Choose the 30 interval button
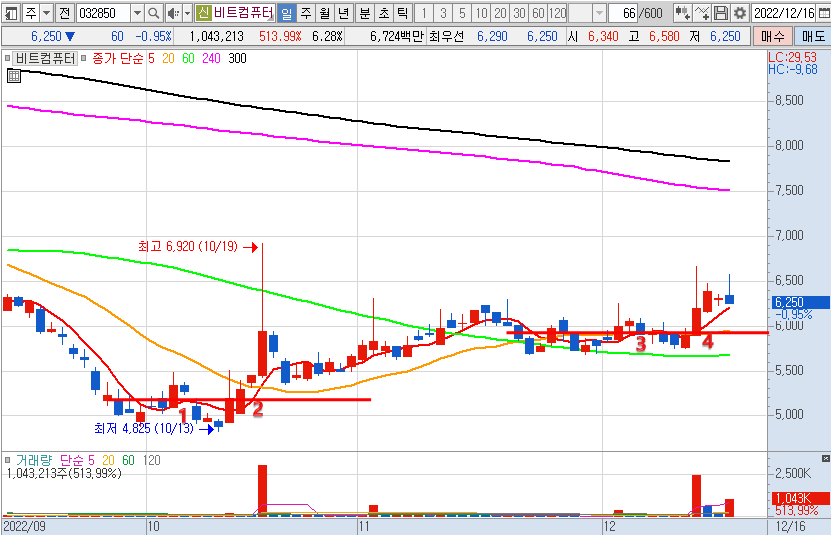Image resolution: width=832 pixels, height=536 pixels. (x=519, y=13)
